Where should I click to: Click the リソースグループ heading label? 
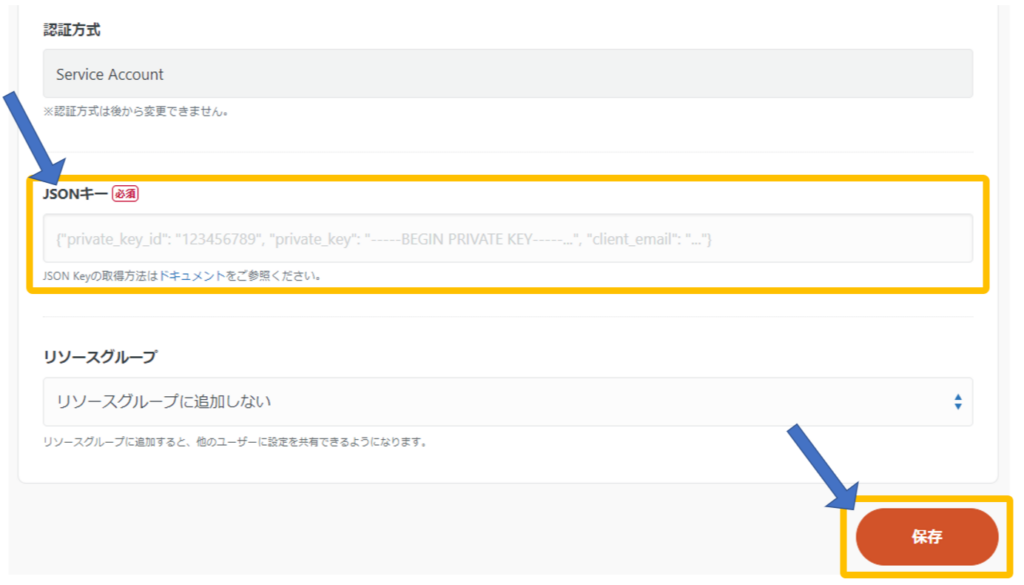(x=100, y=356)
